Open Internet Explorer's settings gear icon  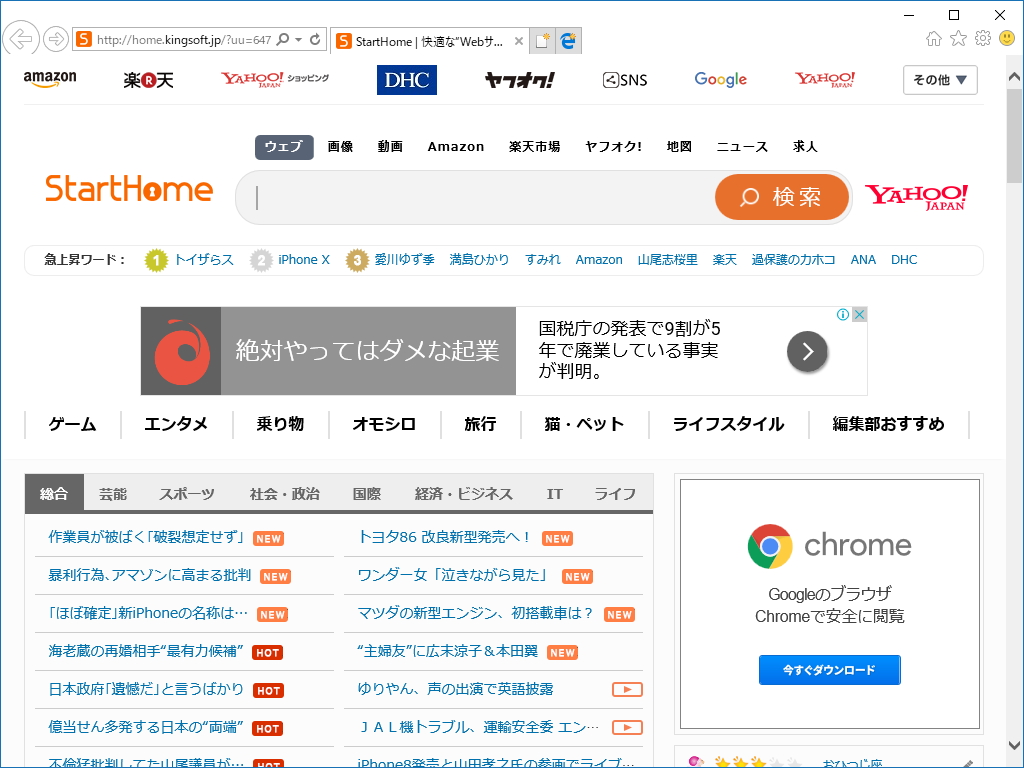pos(981,38)
